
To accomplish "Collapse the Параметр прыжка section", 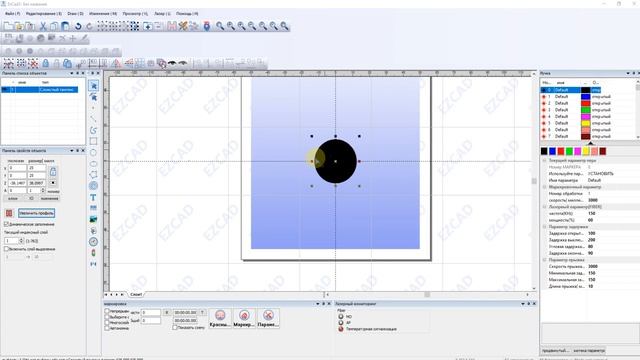I will point(544,260).
